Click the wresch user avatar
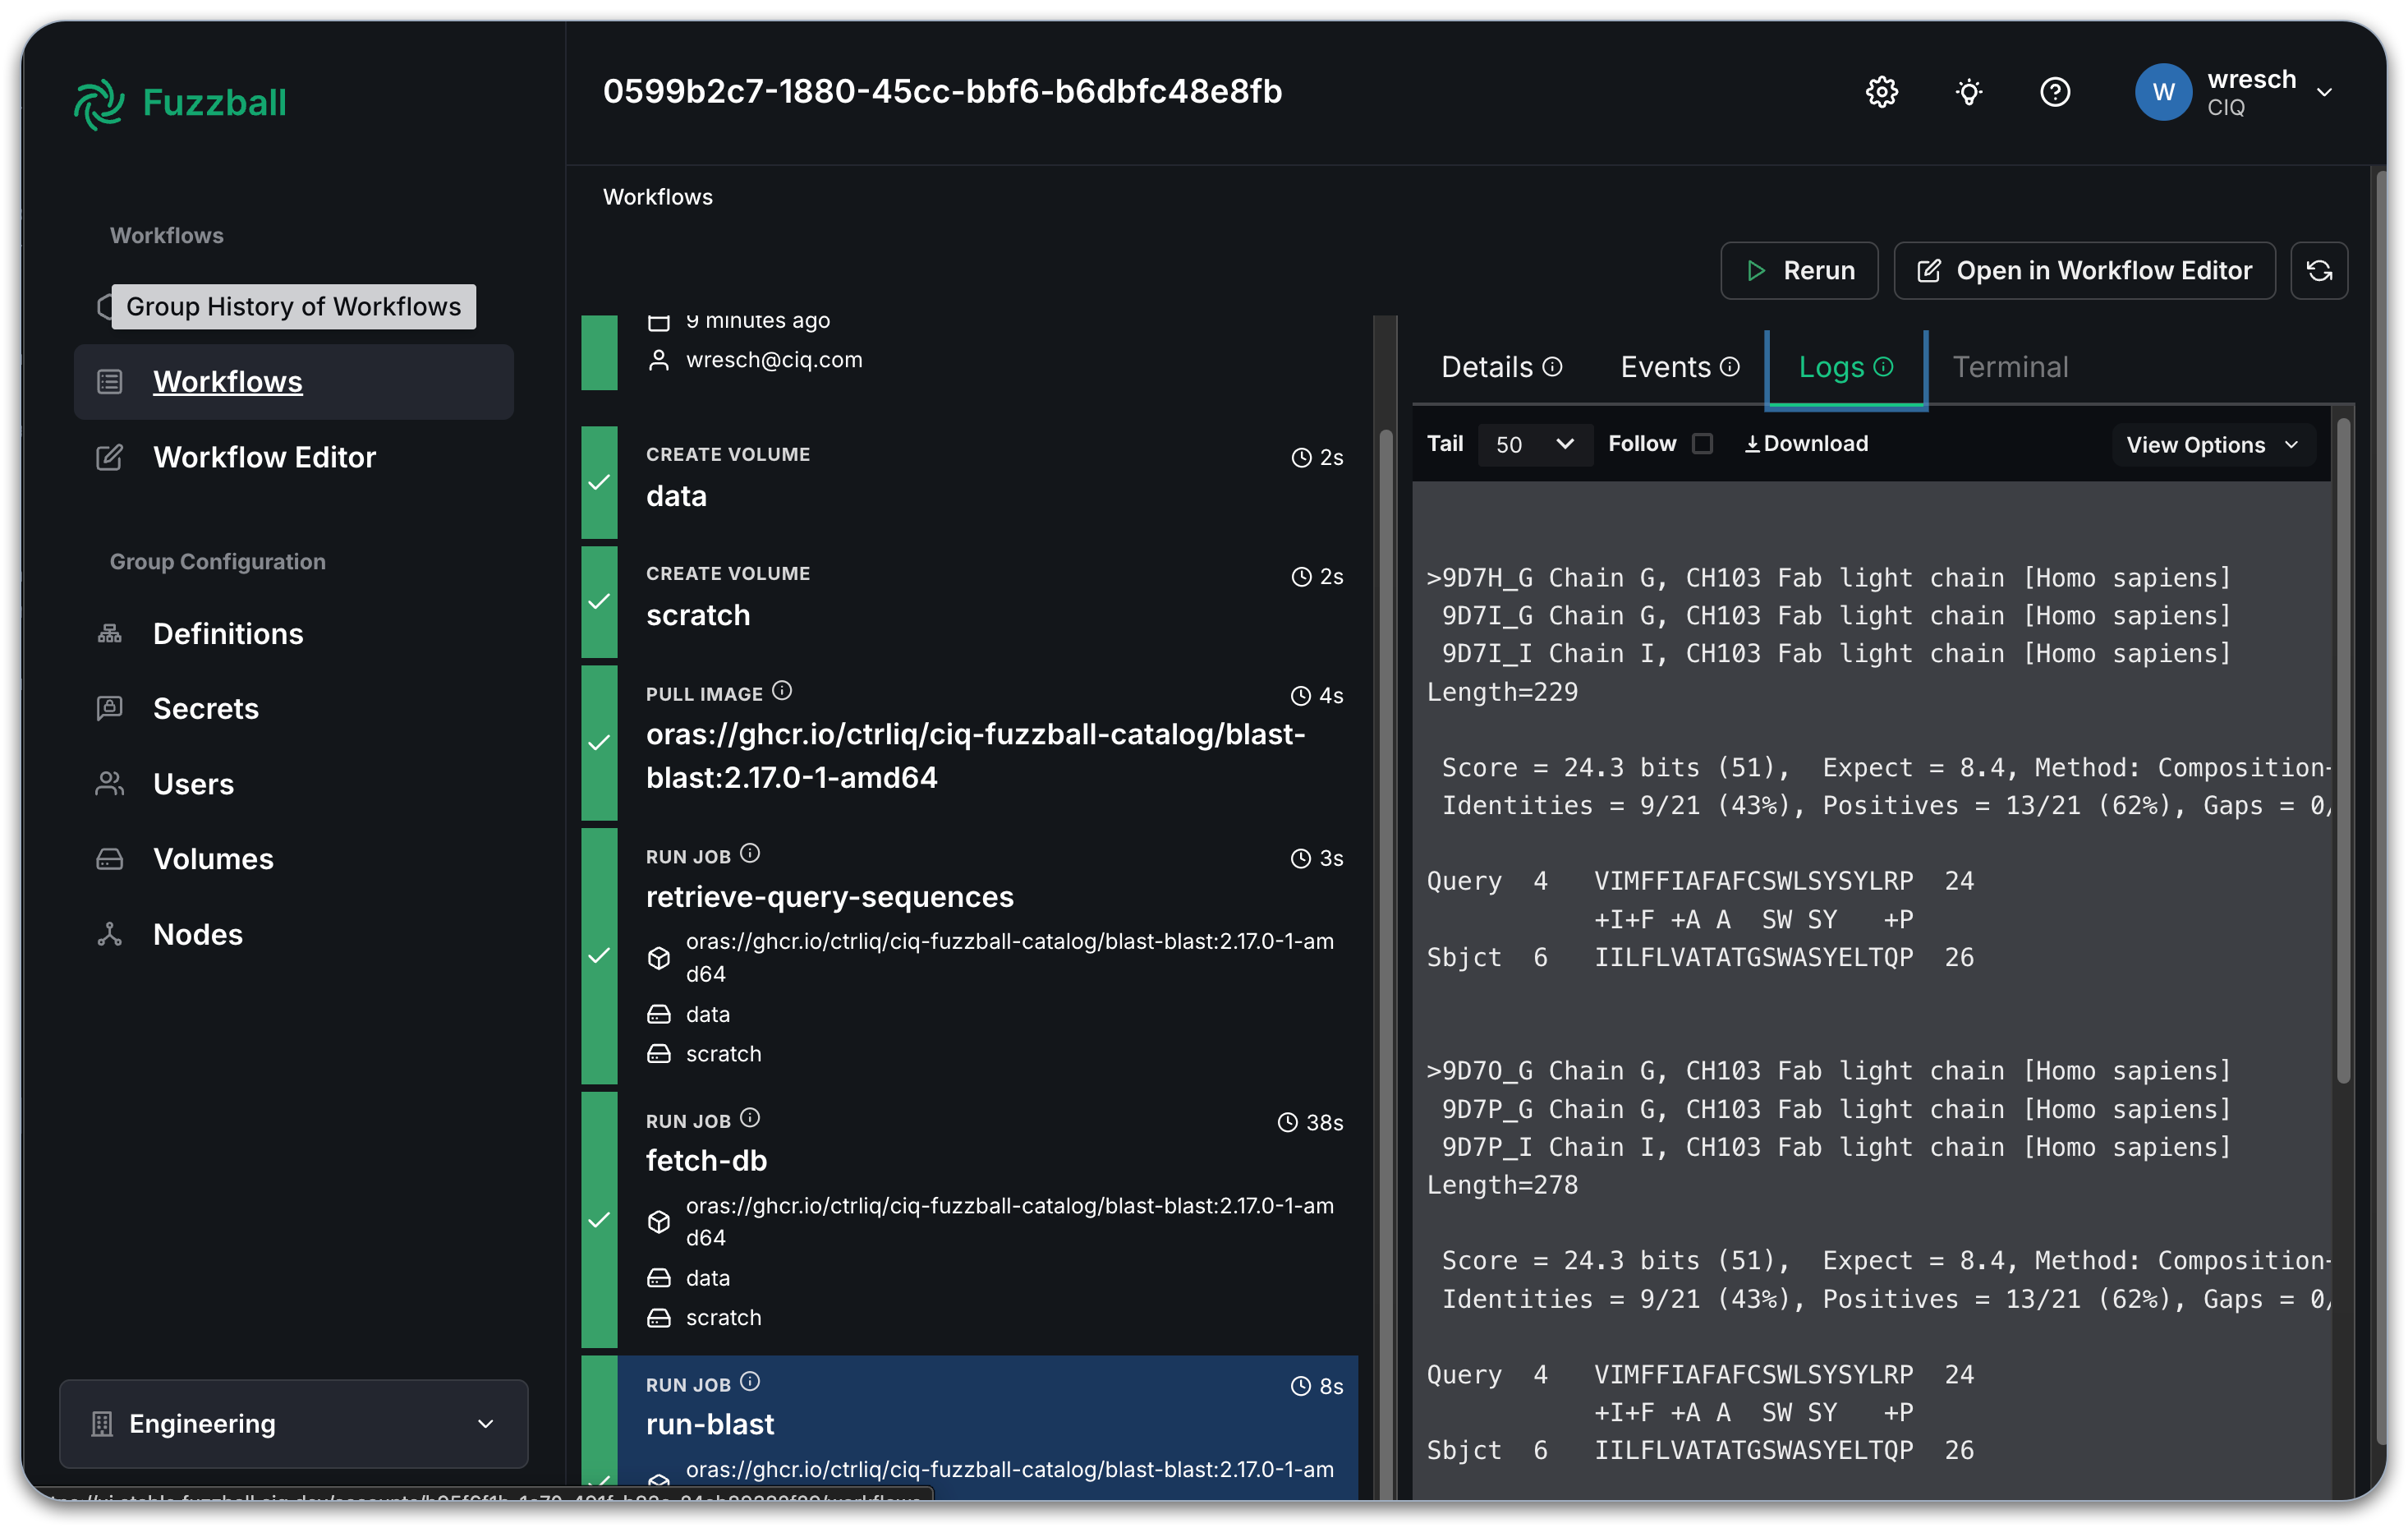The height and width of the screenshot is (1528, 2408). (x=2162, y=92)
